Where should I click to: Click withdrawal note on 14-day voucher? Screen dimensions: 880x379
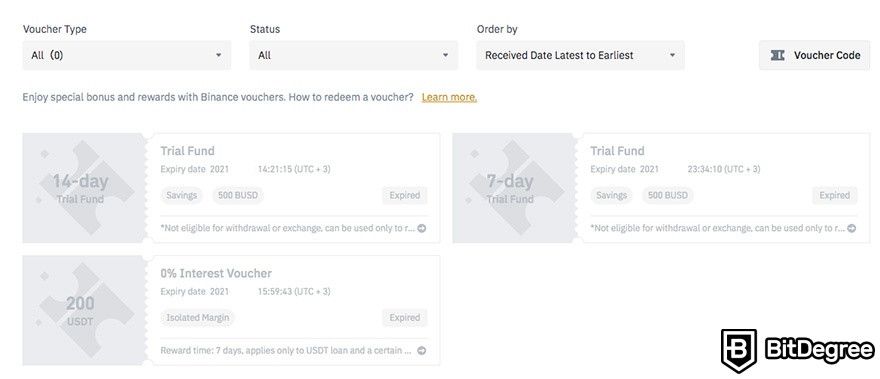(x=287, y=228)
